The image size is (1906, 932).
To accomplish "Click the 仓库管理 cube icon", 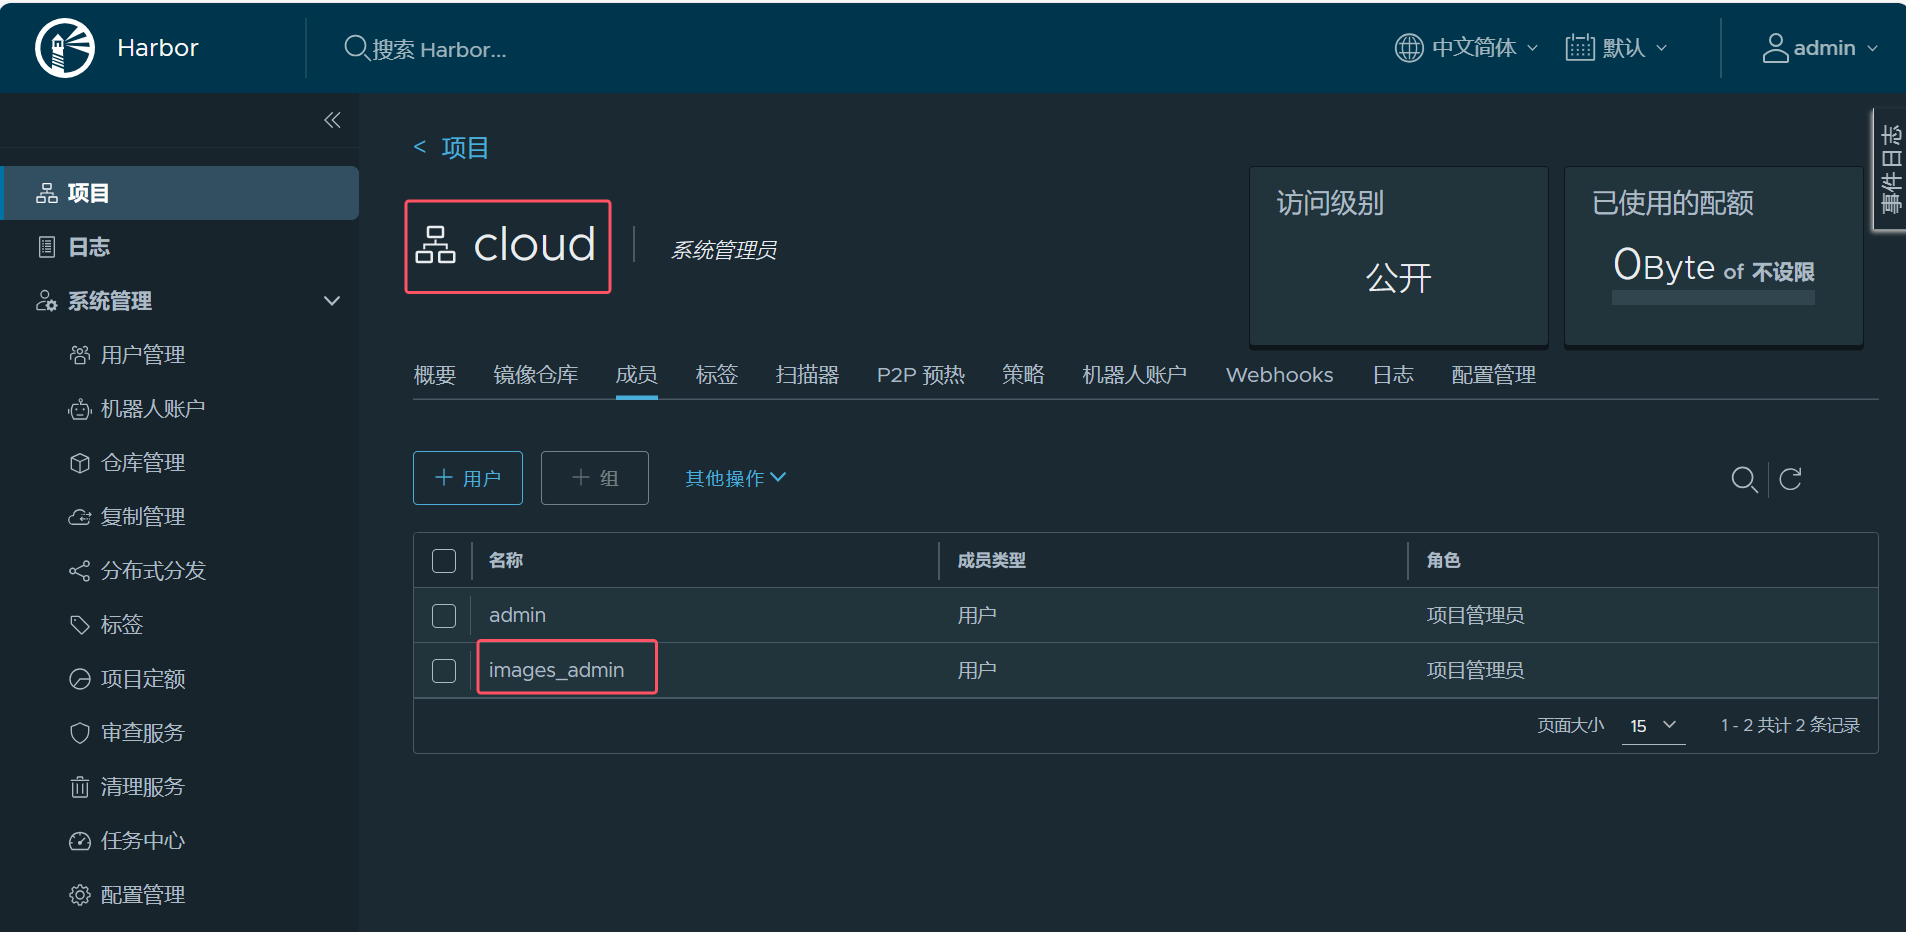I will coord(80,463).
